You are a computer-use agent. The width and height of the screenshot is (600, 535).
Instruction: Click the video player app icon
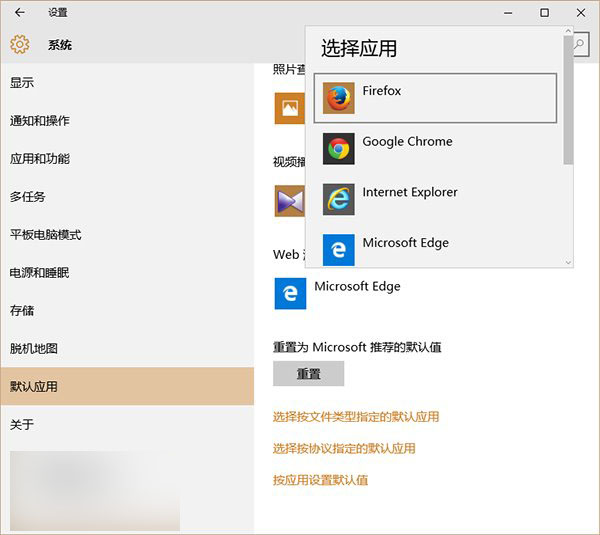pos(289,200)
